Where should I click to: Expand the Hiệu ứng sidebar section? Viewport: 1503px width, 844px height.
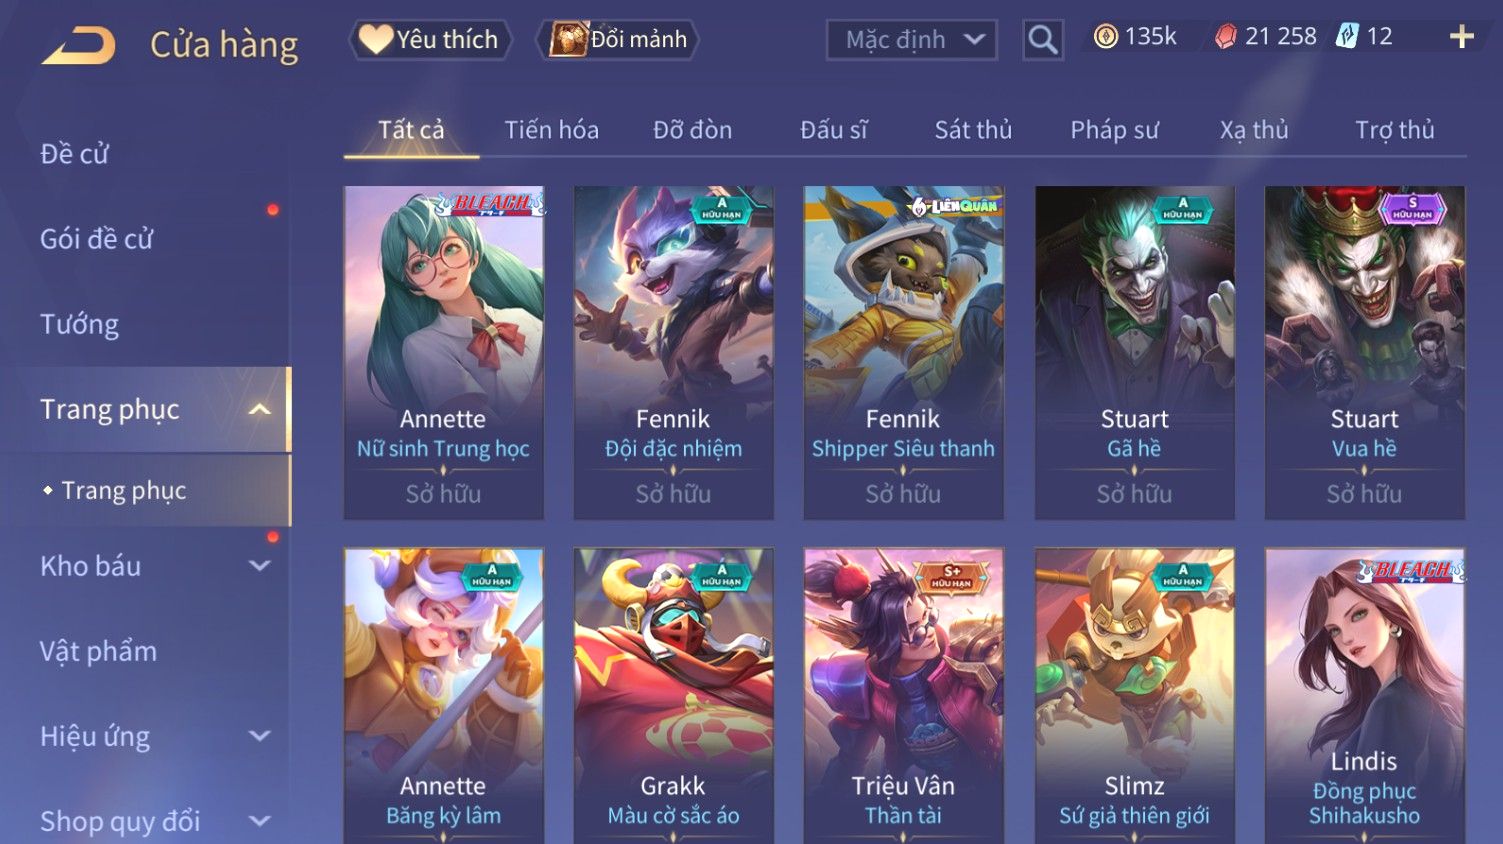point(259,737)
